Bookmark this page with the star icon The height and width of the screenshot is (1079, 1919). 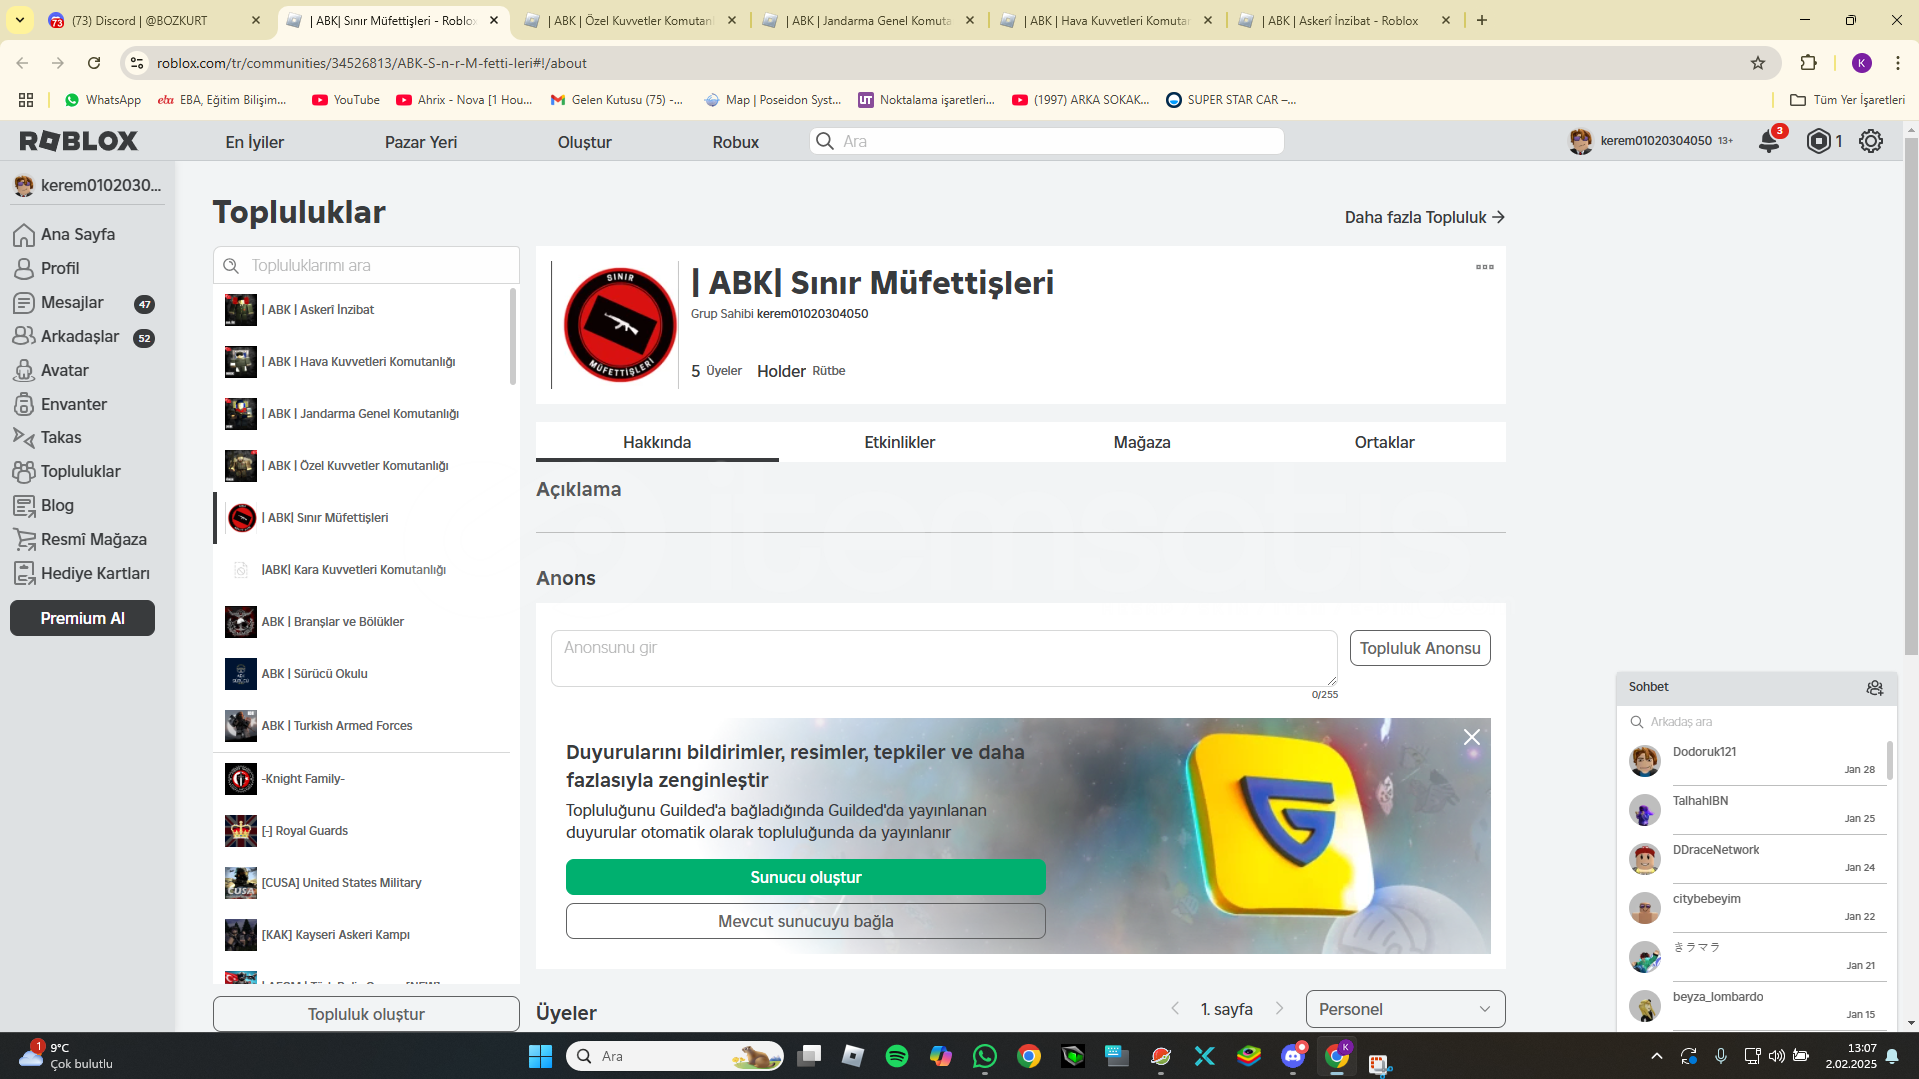(x=1758, y=63)
